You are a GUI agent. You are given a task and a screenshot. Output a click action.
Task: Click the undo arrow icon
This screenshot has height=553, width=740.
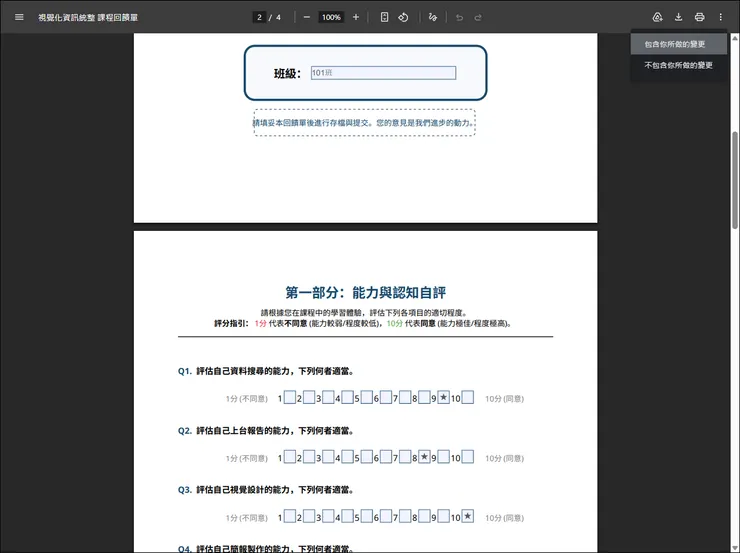459,17
